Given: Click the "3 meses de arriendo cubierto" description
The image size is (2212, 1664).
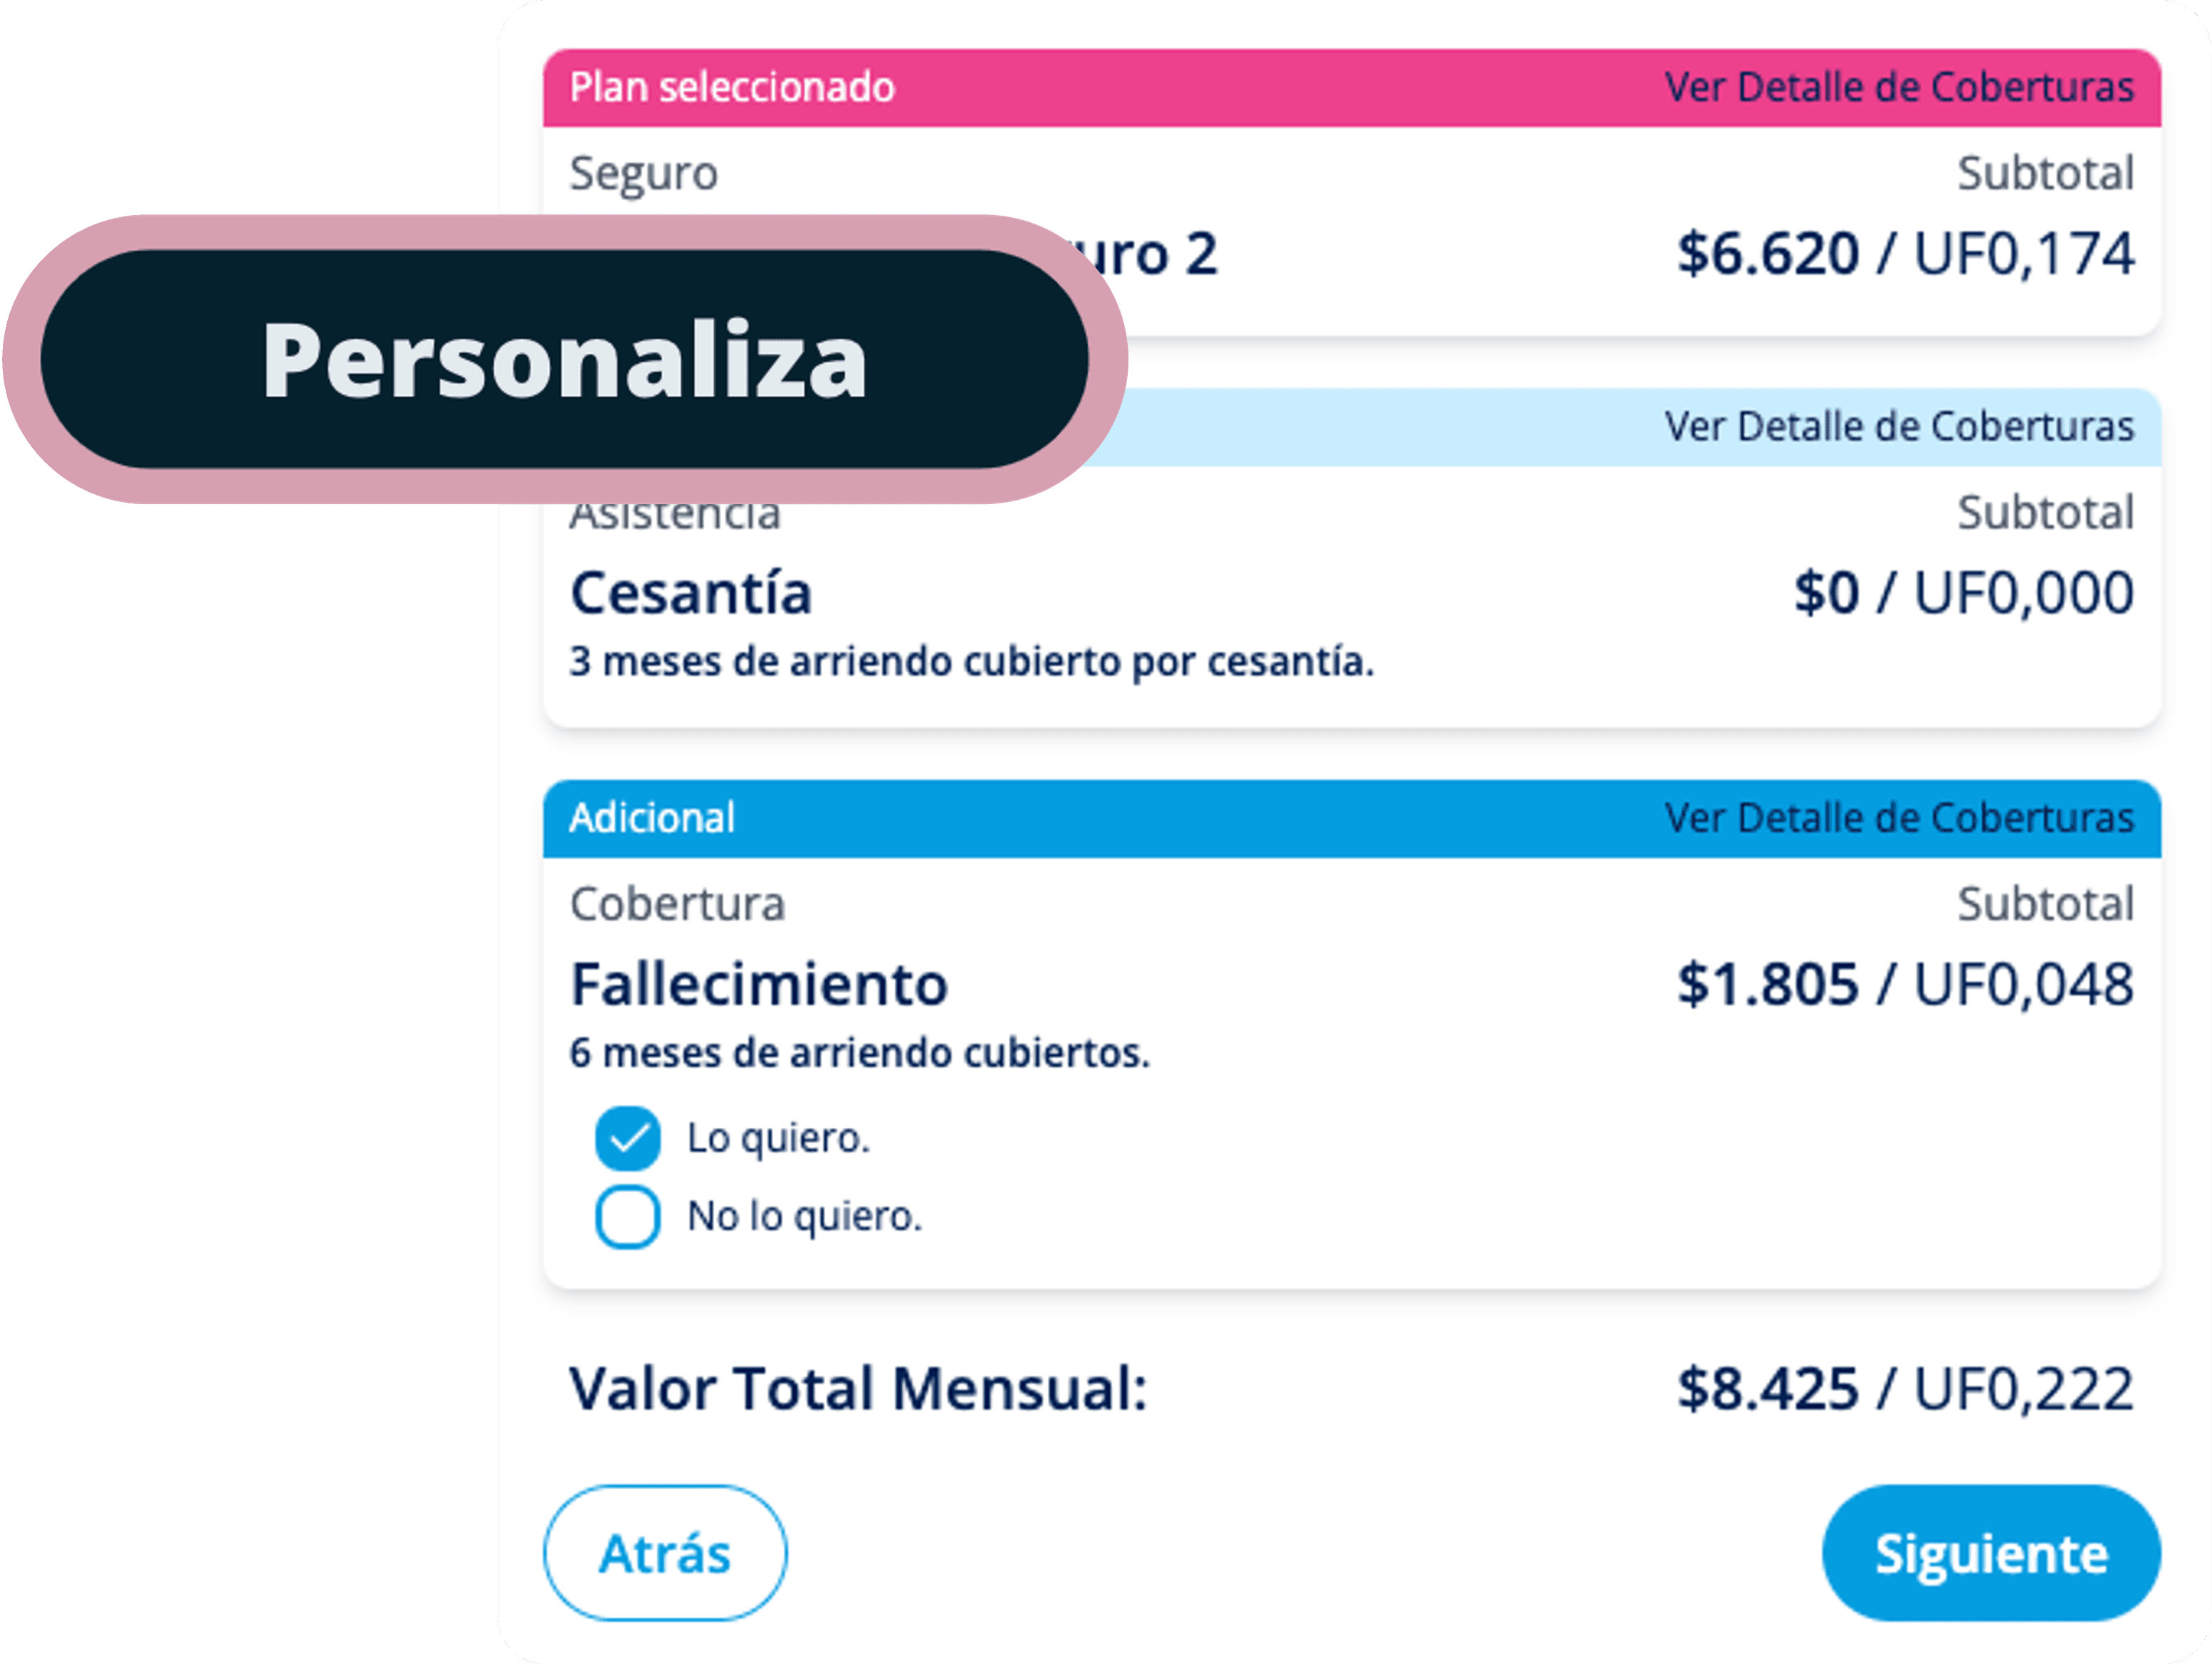Looking at the screenshot, I should coord(971,662).
